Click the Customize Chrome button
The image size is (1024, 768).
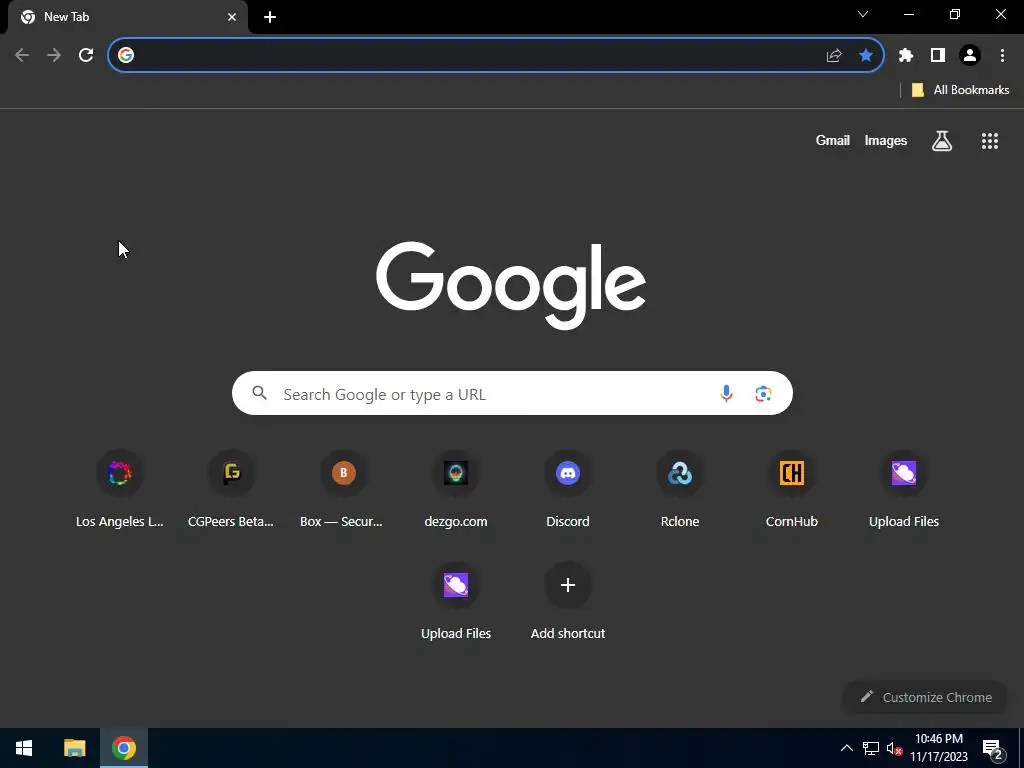[x=926, y=697]
